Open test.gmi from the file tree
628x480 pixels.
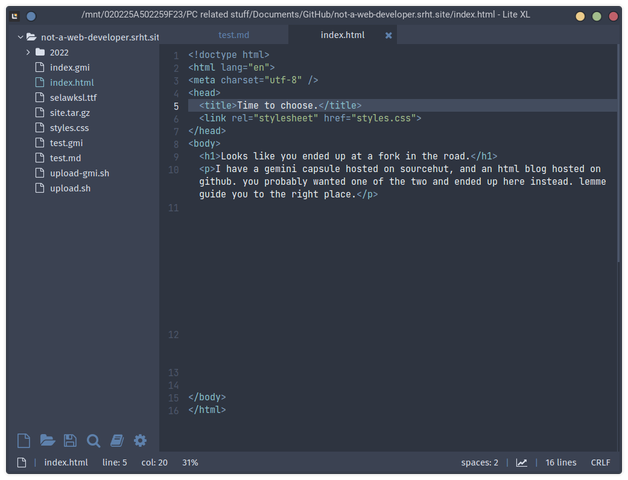[66, 143]
